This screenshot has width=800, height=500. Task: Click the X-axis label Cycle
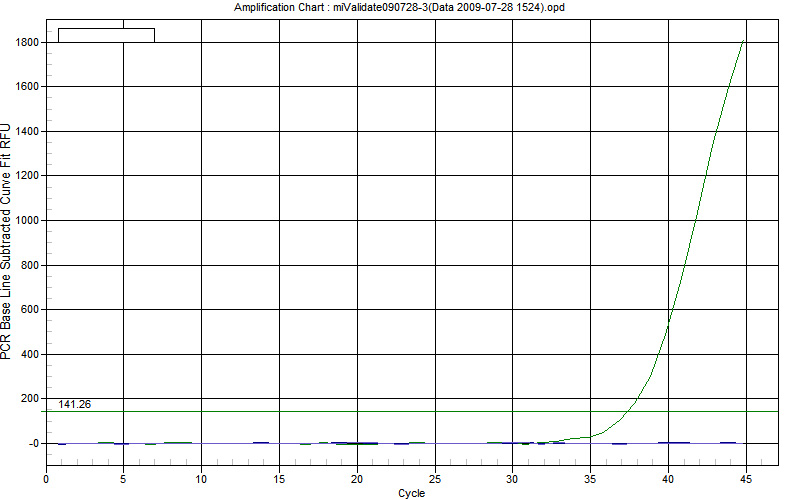411,493
